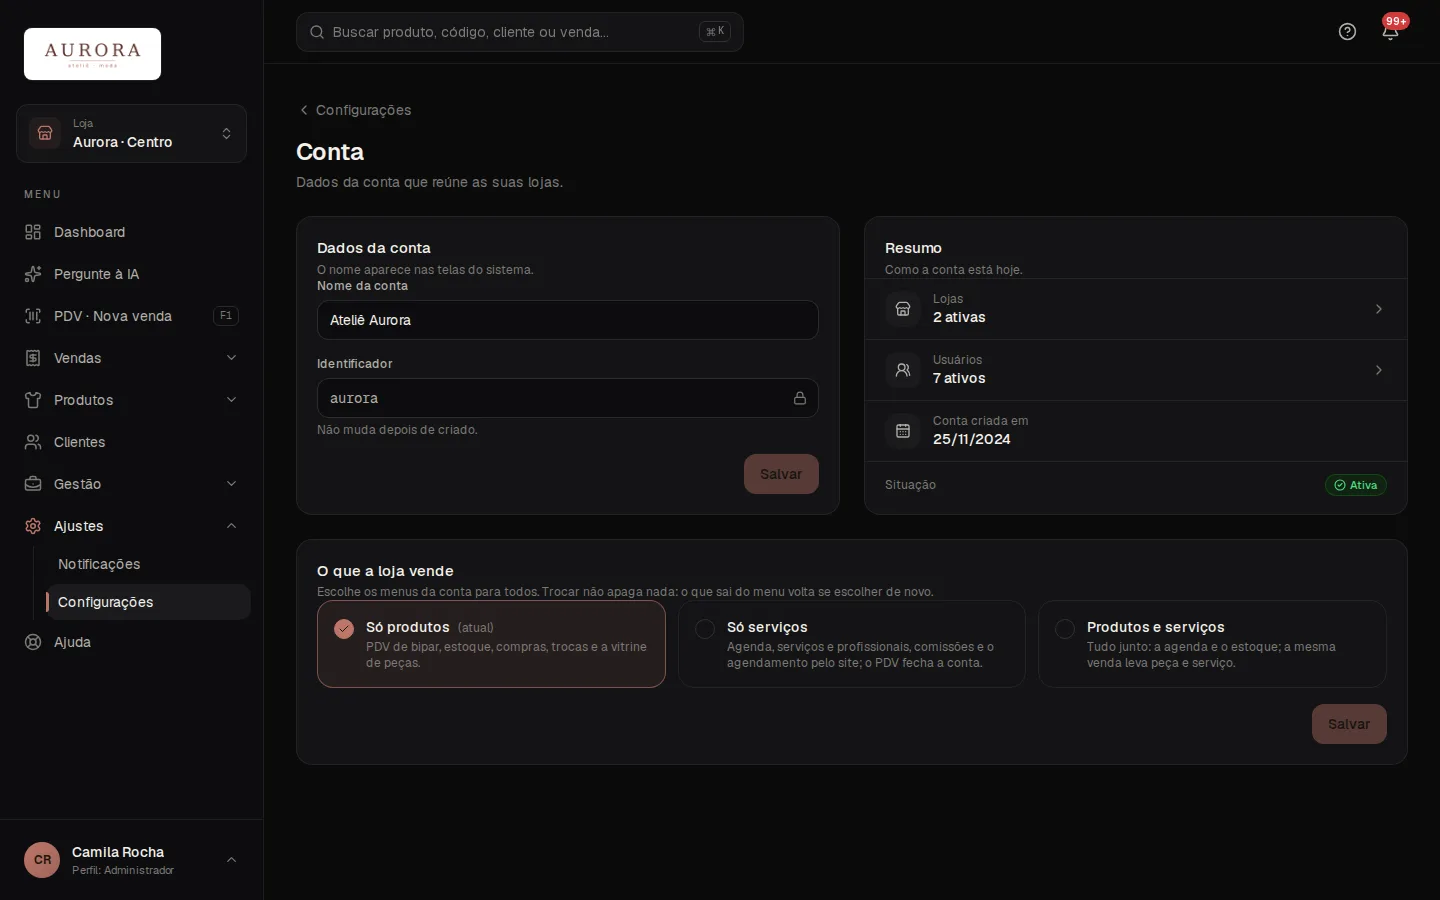The image size is (1440, 900).
Task: Save the Dados da conta form
Action: click(x=781, y=474)
